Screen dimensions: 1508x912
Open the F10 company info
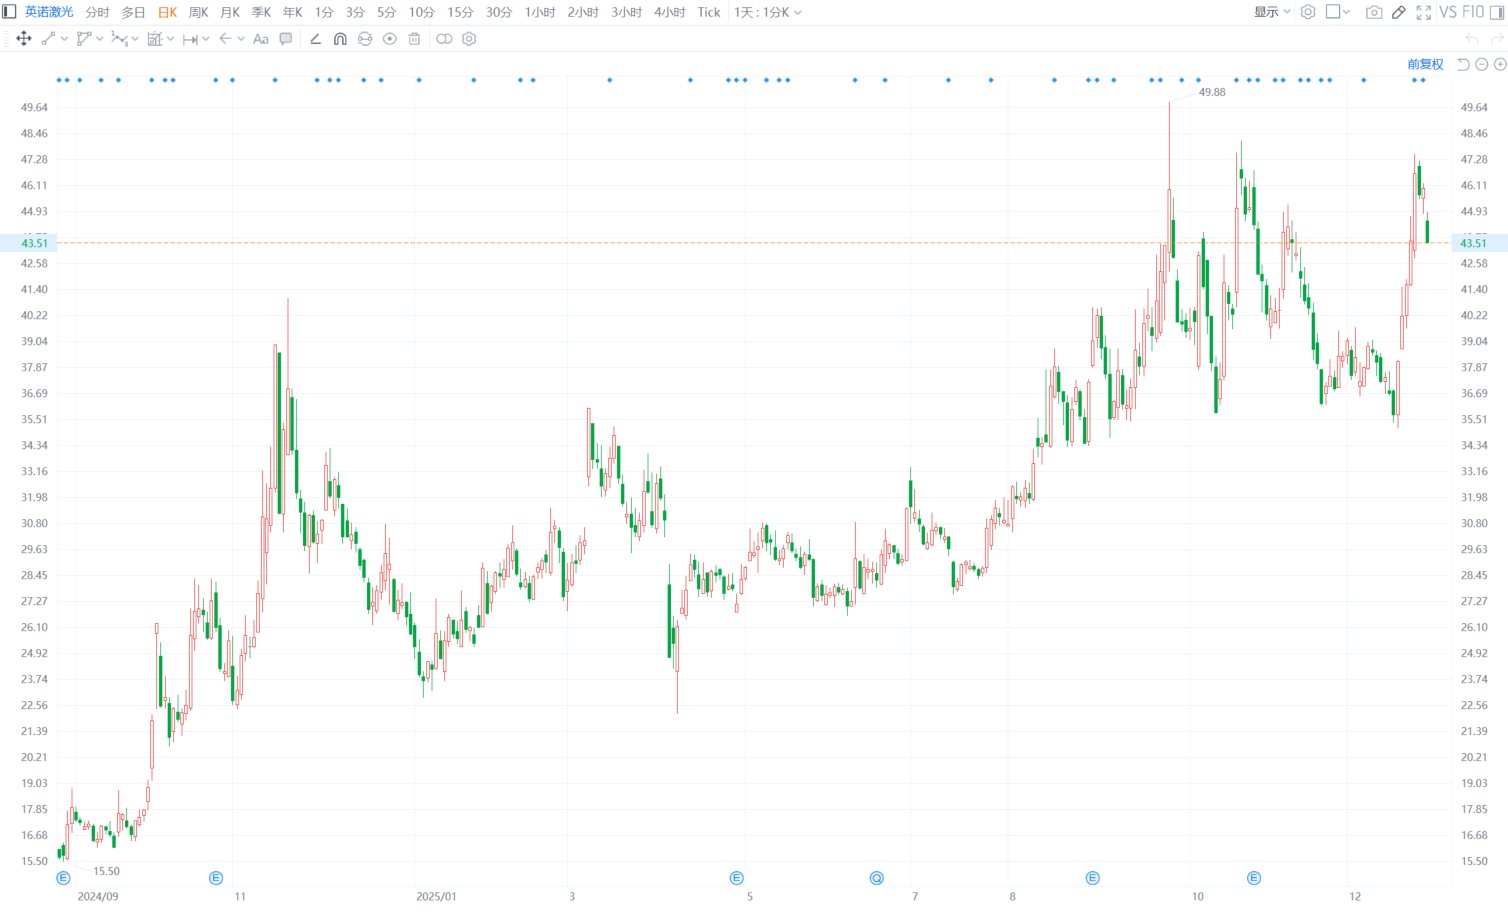pos(1473,12)
